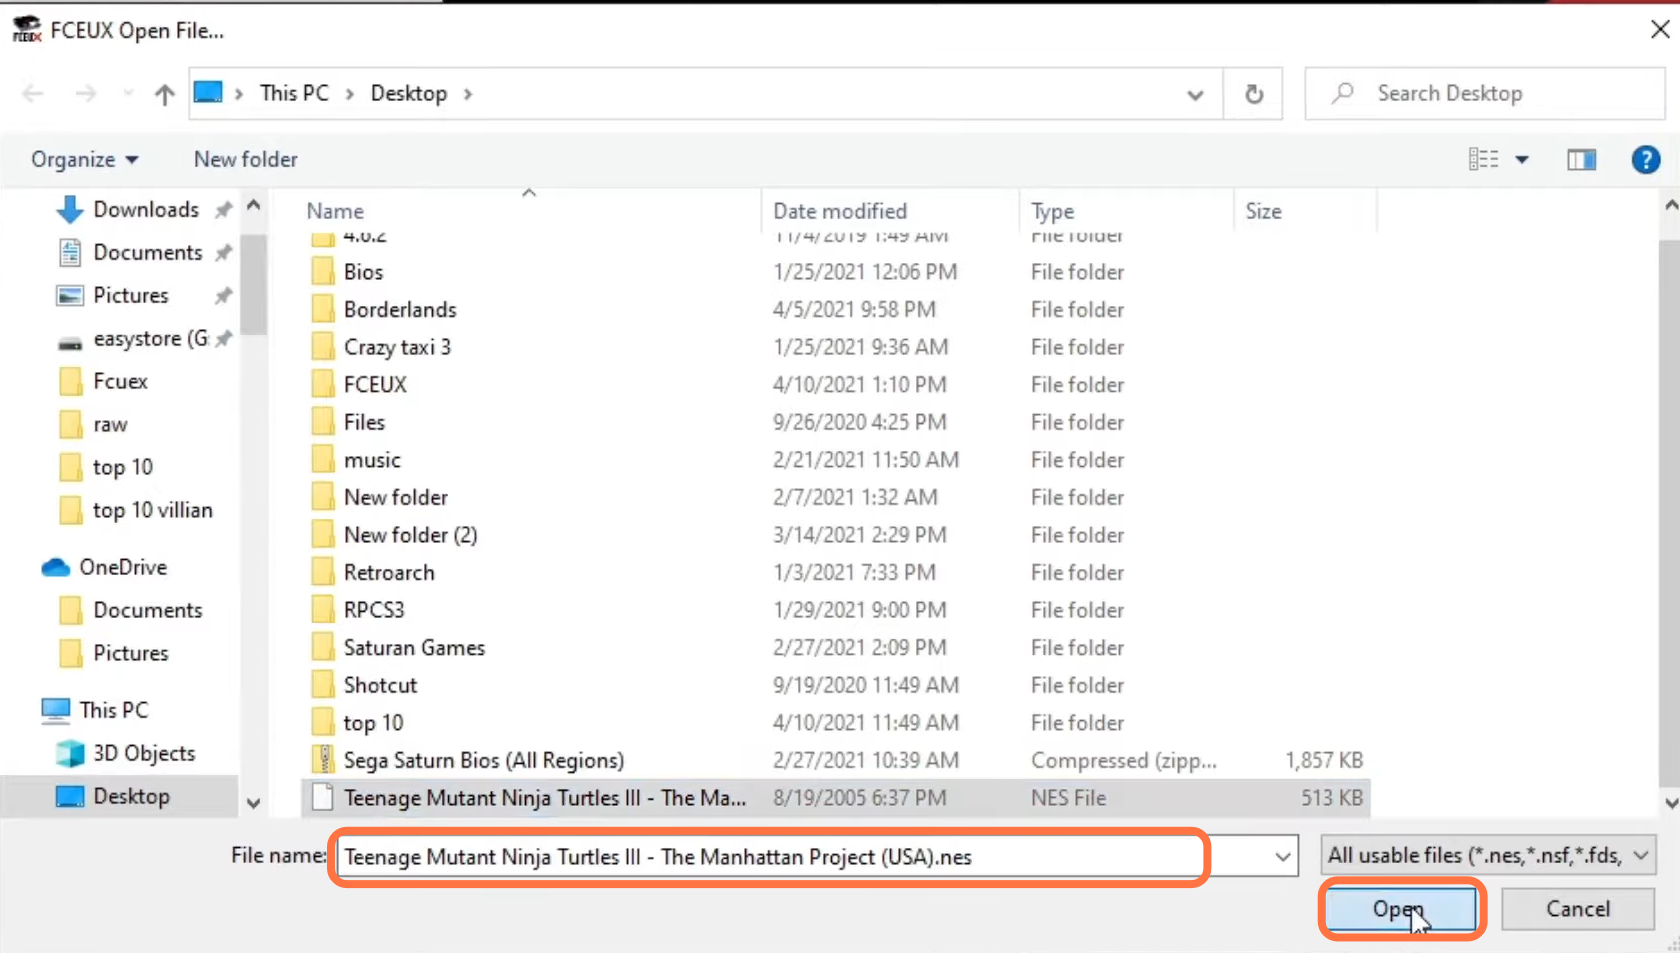
Task: Select the RPCS3 folder icon
Action: coord(322,610)
